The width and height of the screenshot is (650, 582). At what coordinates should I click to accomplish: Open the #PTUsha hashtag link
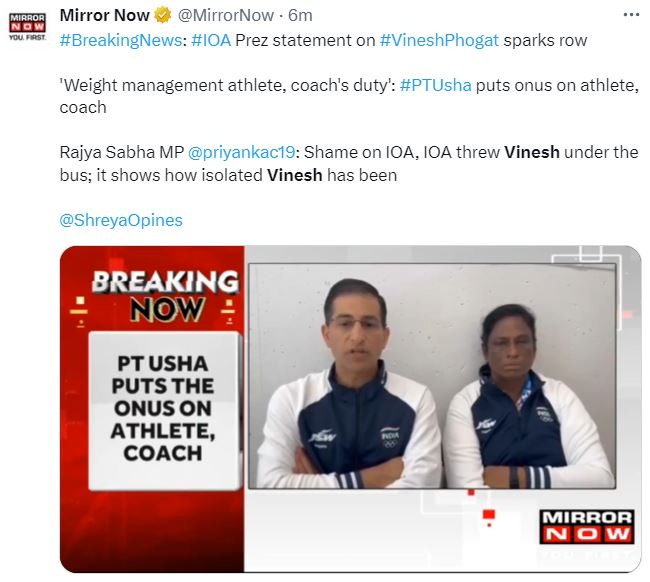pos(435,85)
